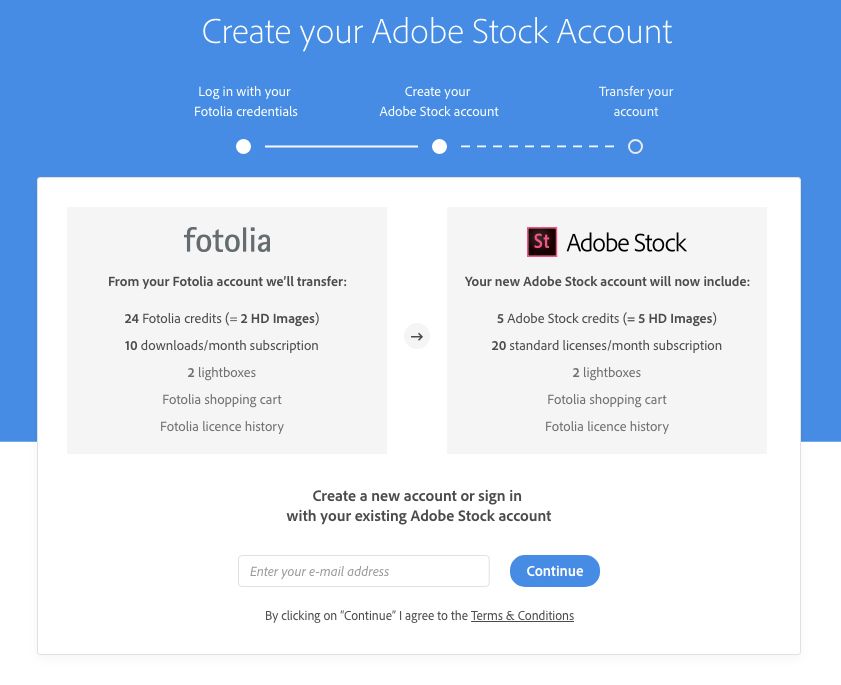Click the "Transfer your account" step label
Viewport: 841px width, 685px height.
coord(636,101)
